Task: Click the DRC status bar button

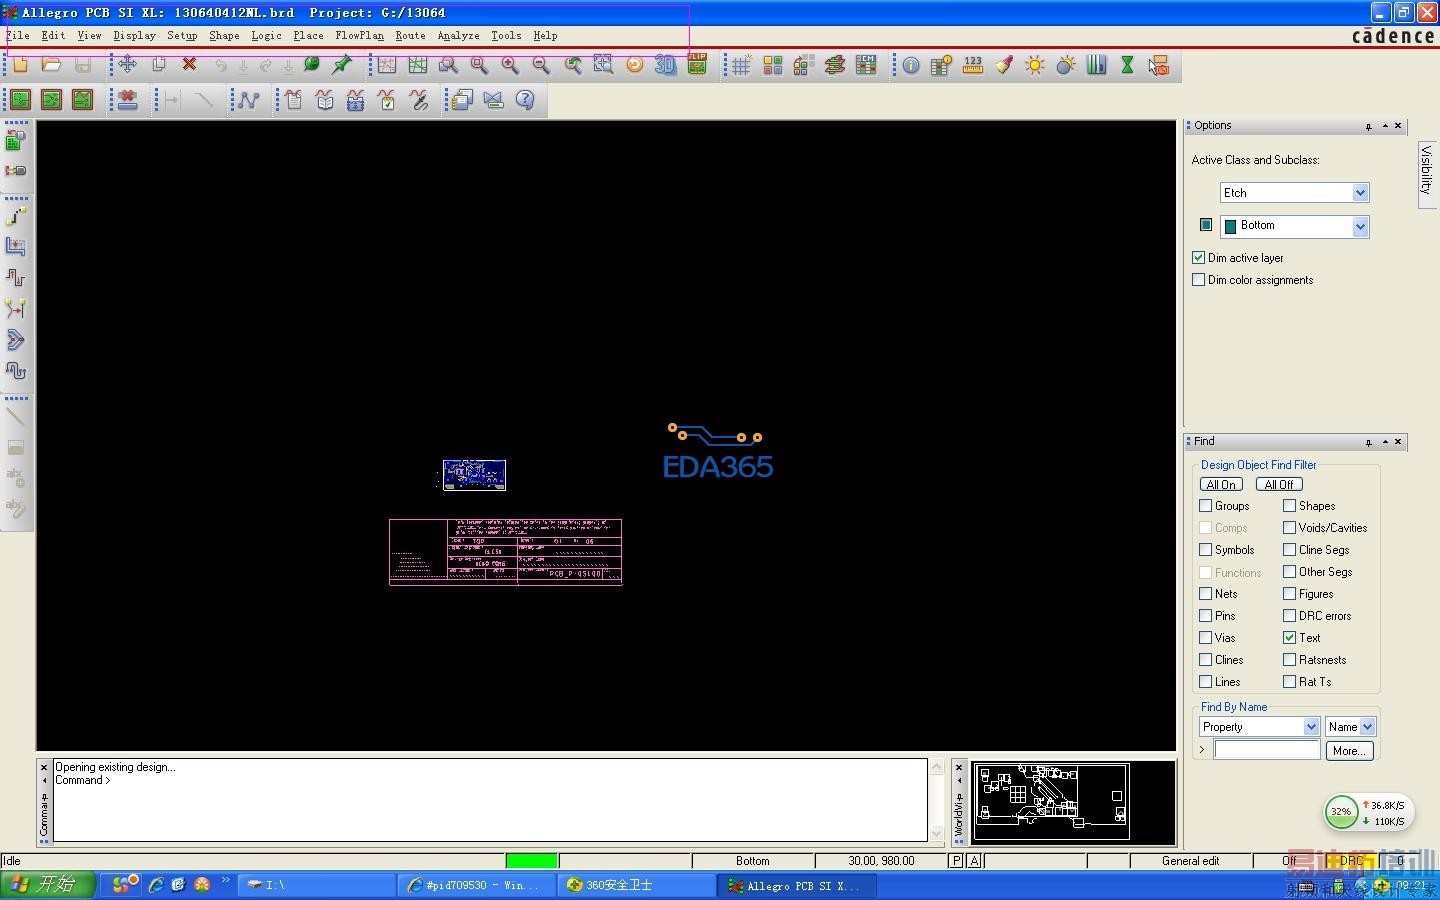Action: 1351,861
